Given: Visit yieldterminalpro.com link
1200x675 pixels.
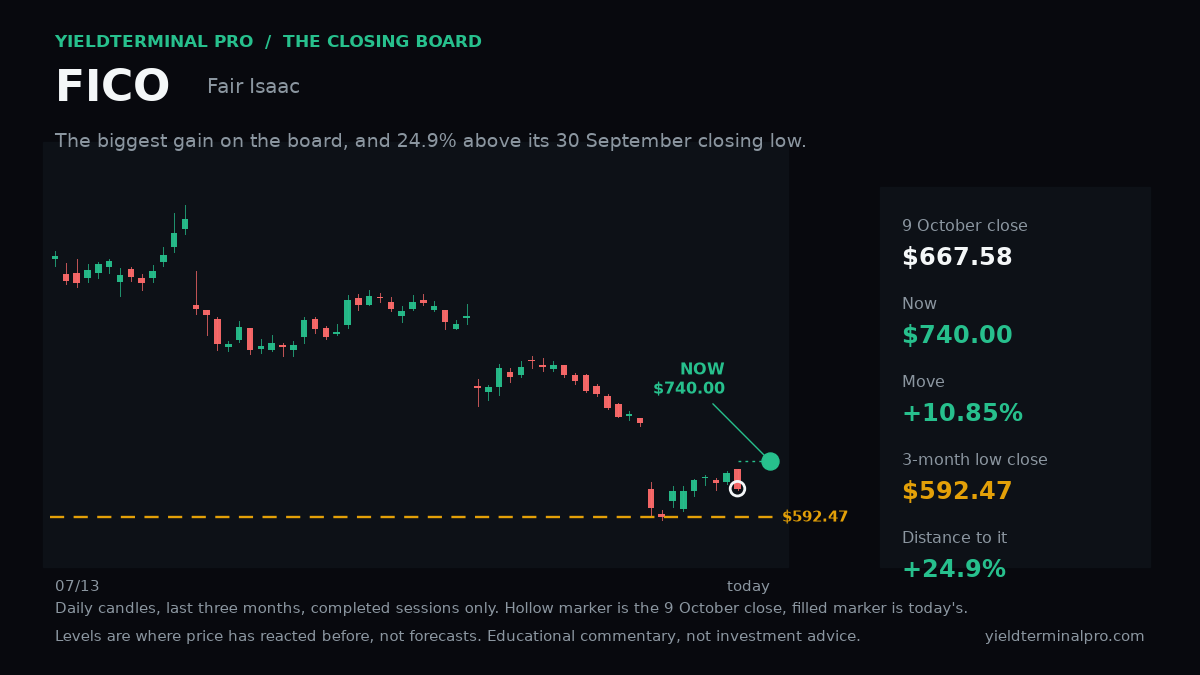Looking at the screenshot, I should tap(1064, 636).
